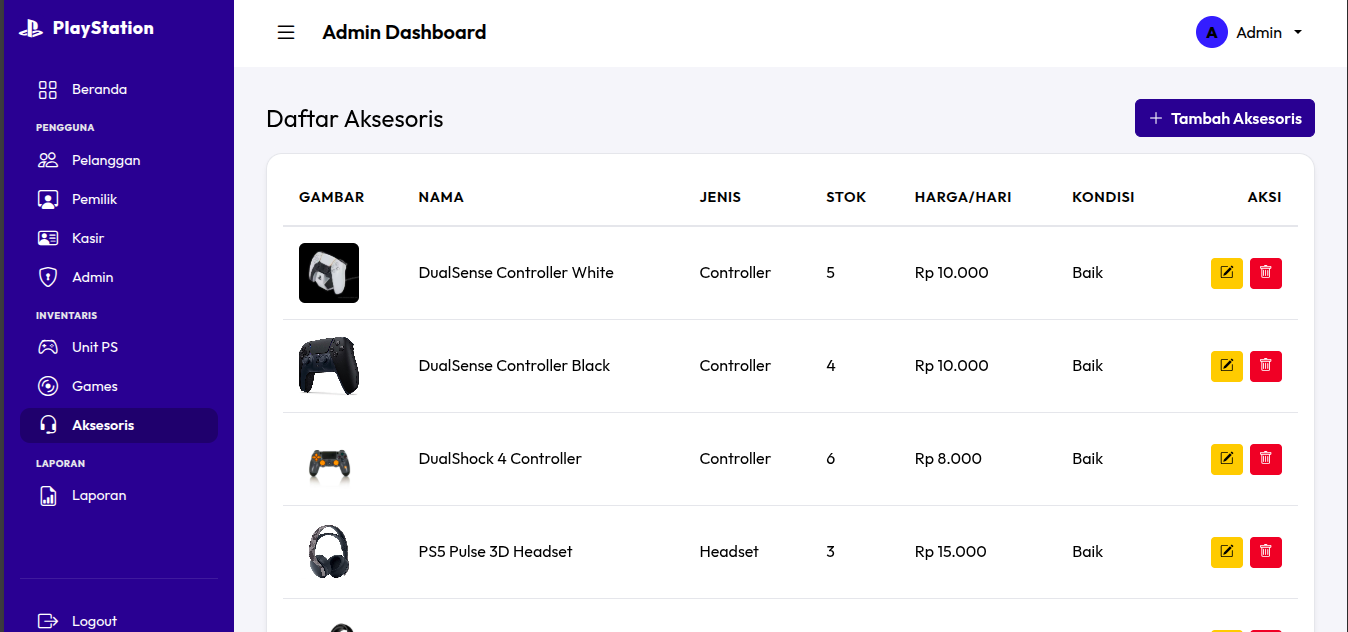
Task: Click the Rp 8.000 price cell
Action: 948,459
